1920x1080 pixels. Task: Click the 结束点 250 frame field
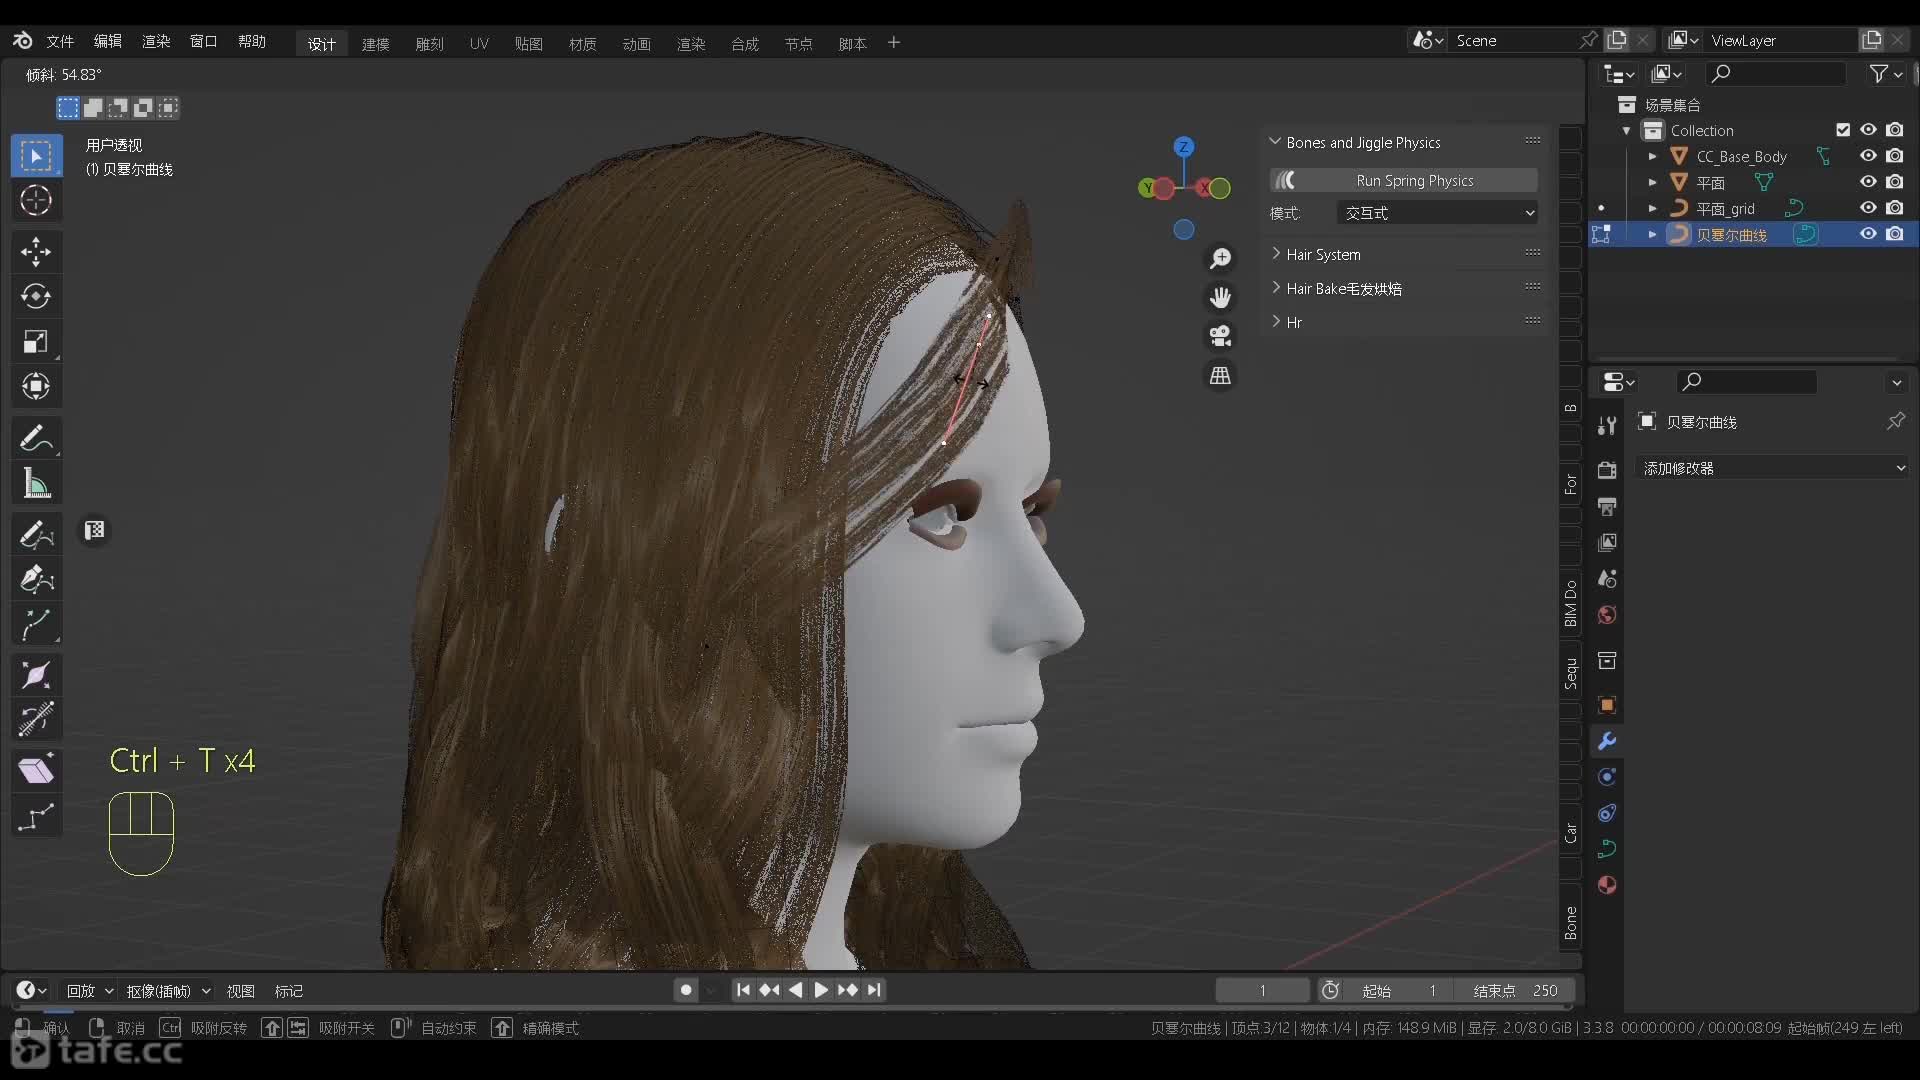1514,990
